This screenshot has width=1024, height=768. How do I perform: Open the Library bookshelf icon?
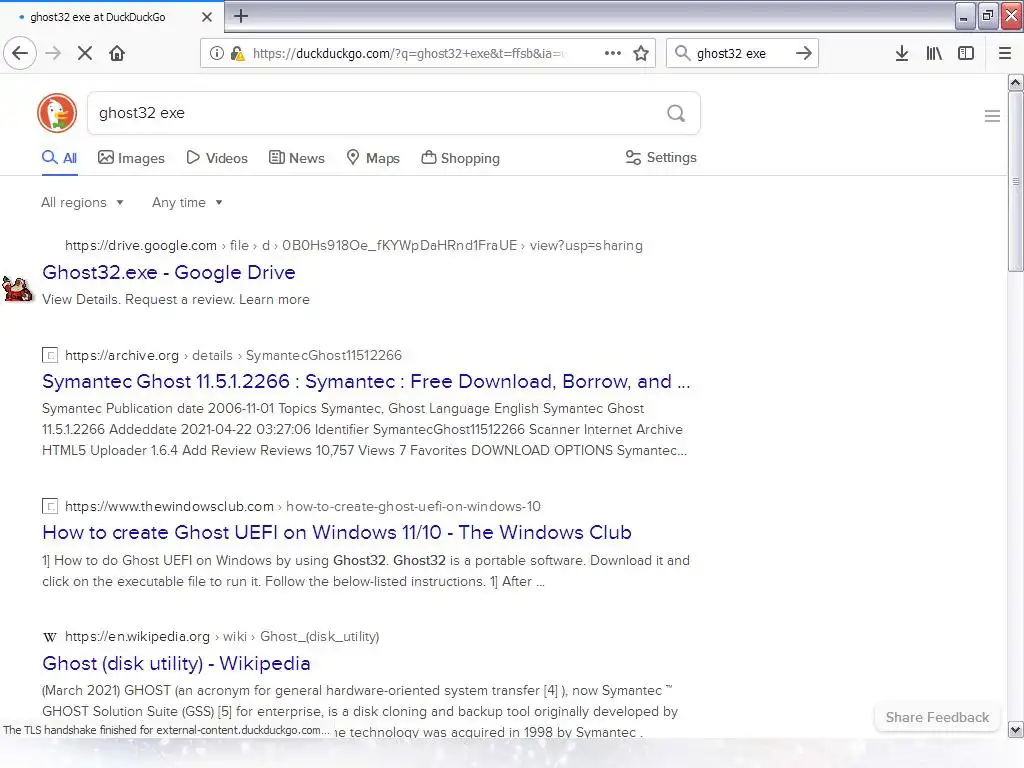pos(934,53)
